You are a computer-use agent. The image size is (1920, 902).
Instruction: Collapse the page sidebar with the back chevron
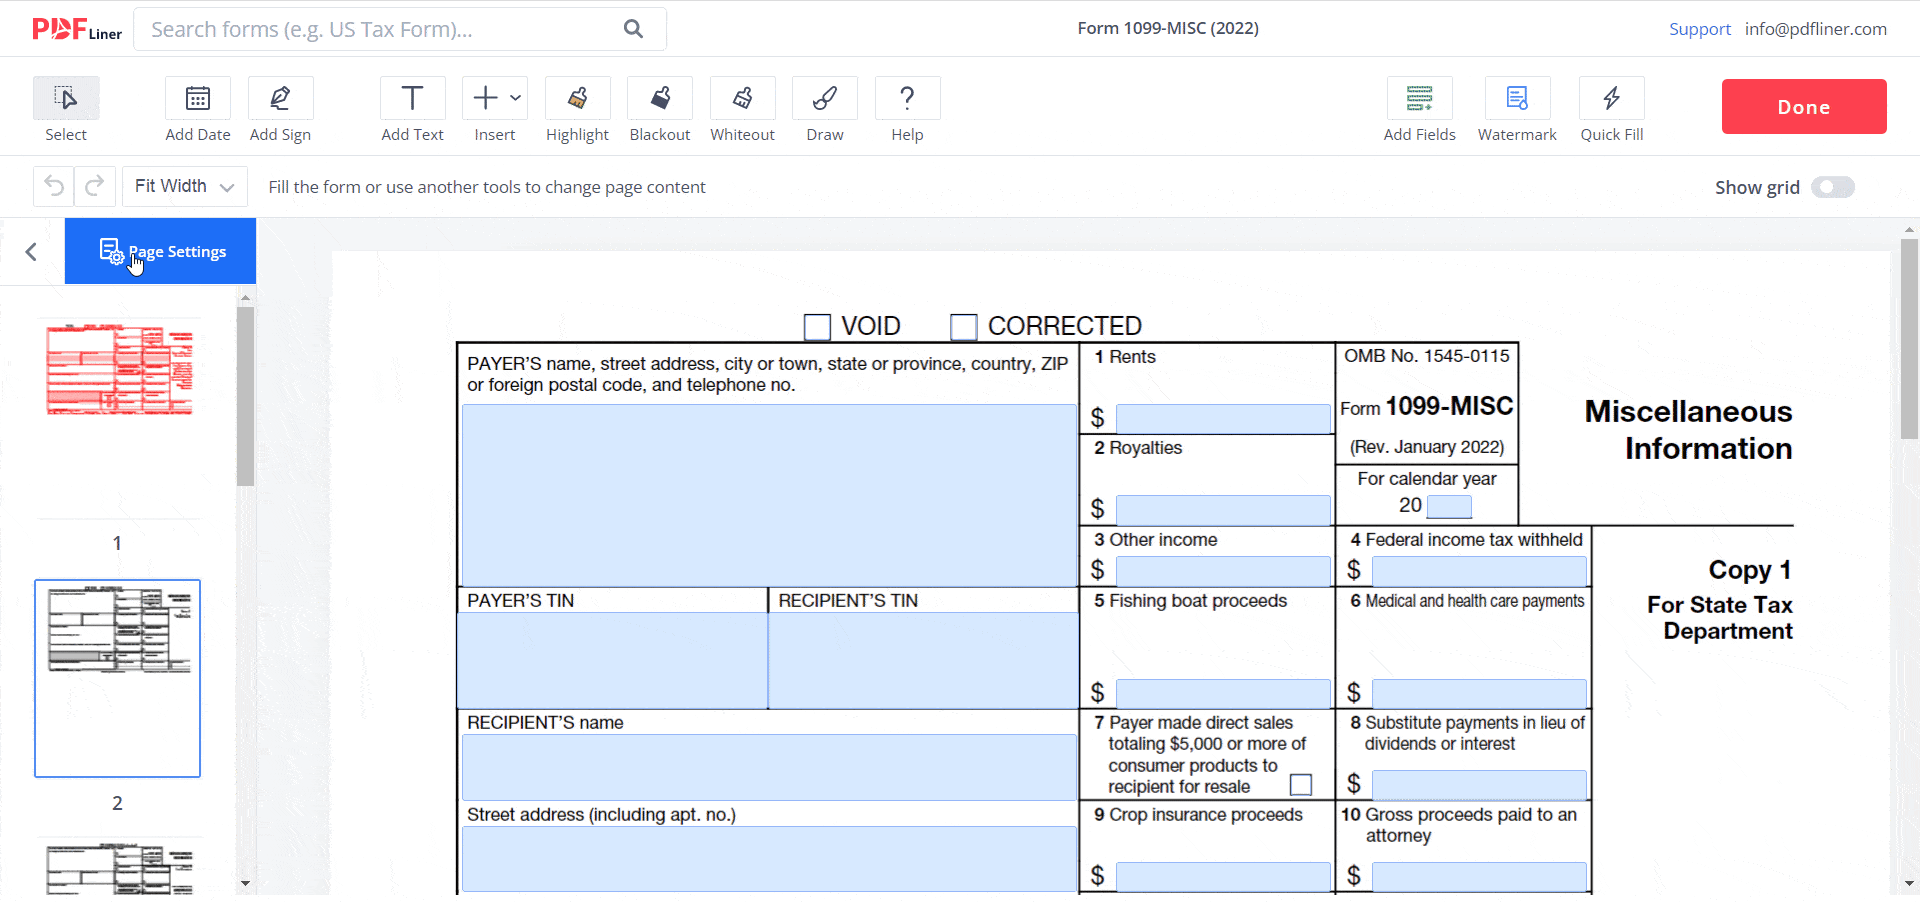coord(31,251)
